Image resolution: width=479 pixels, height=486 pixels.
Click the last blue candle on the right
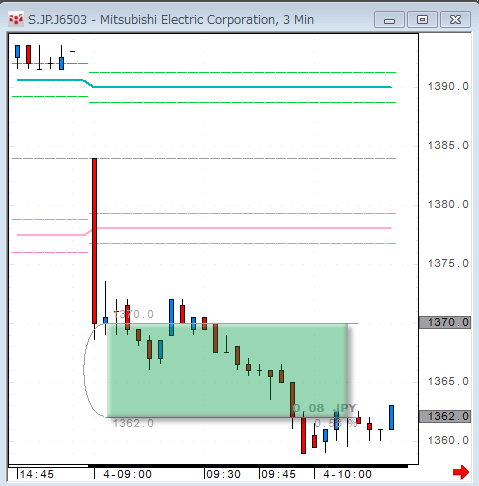[x=392, y=417]
